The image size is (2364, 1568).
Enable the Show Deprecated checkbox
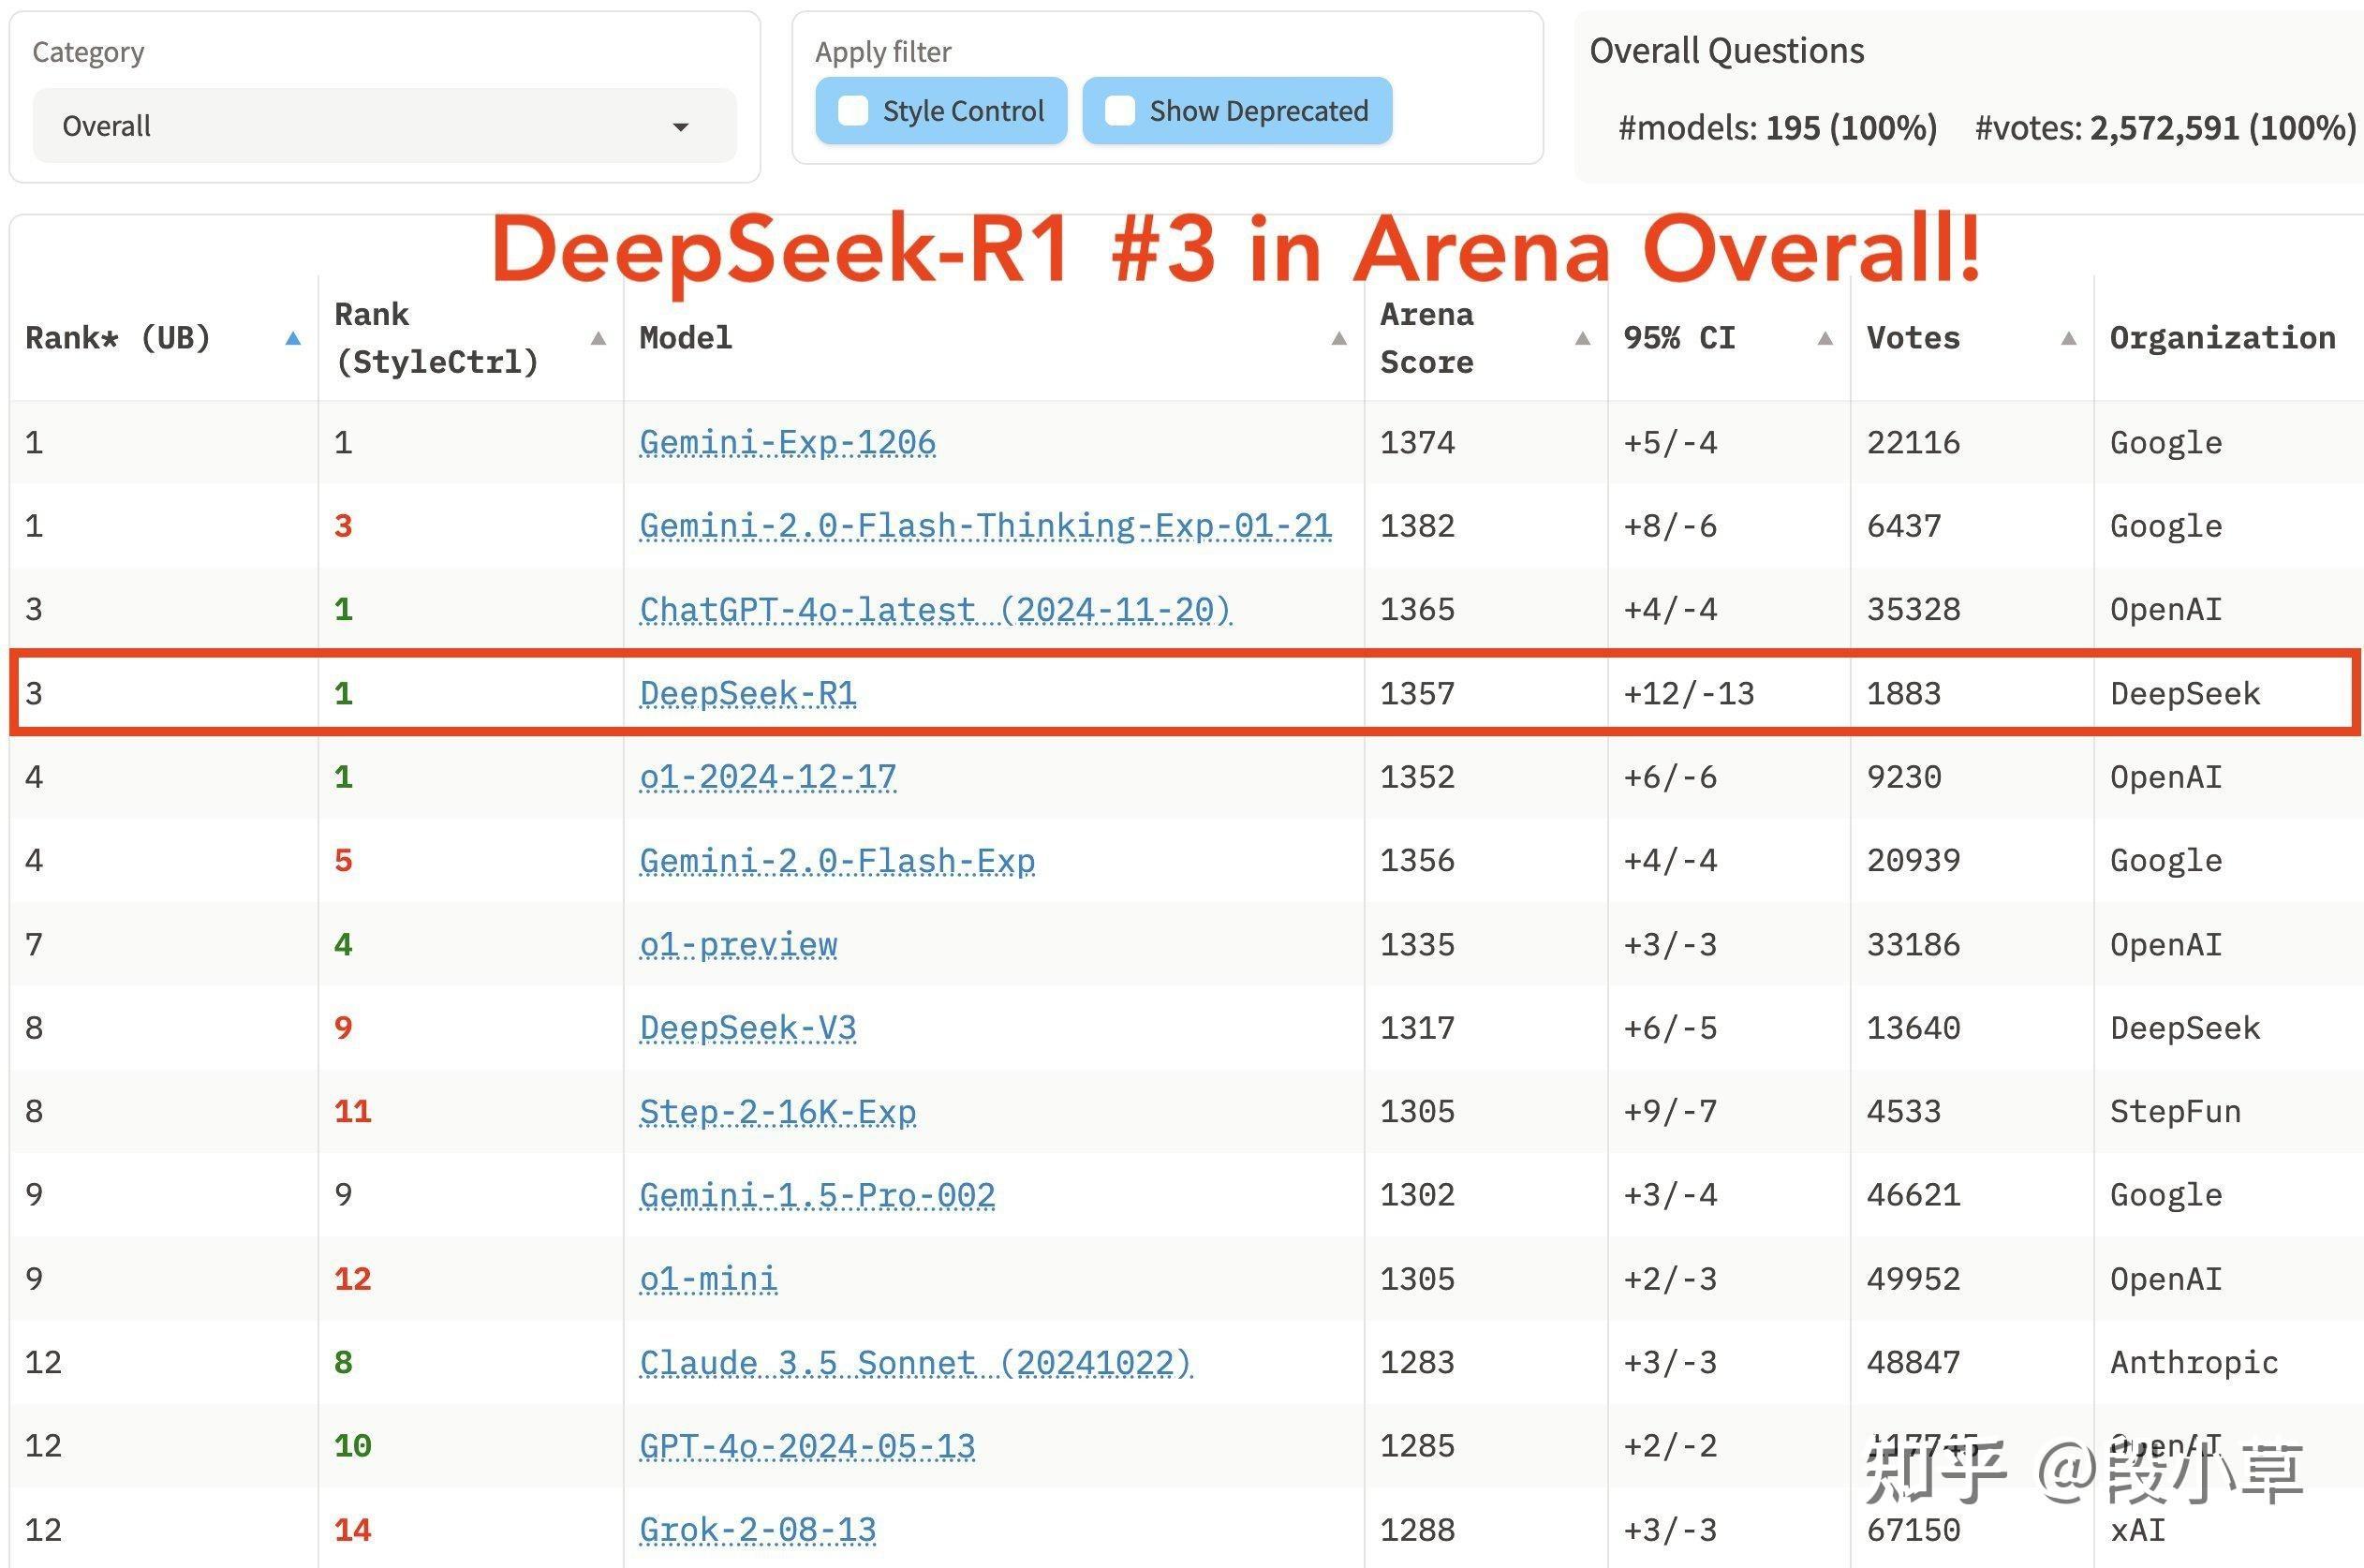pos(1120,111)
